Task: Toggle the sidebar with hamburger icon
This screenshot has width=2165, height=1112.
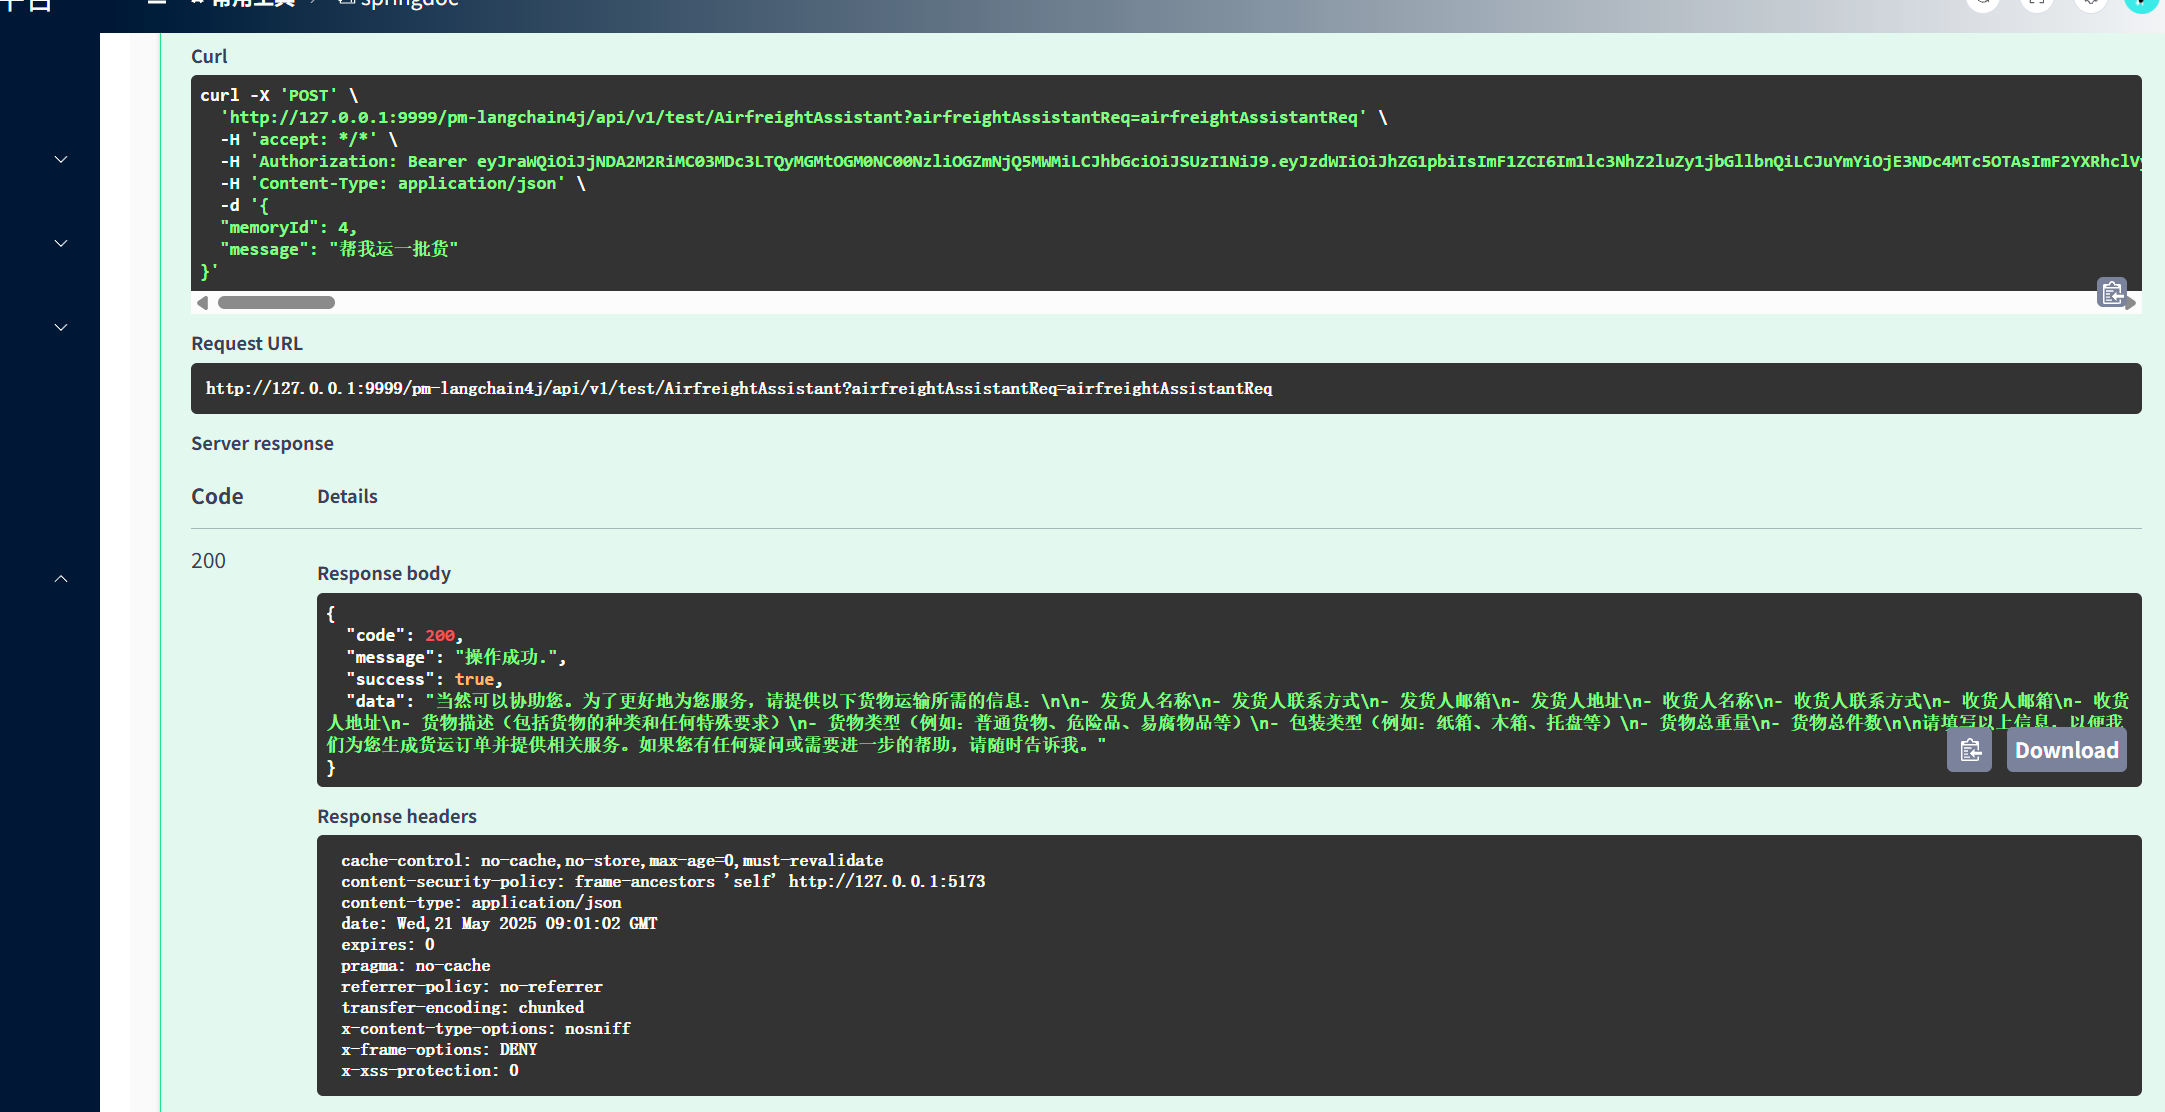Action: pos(156,3)
